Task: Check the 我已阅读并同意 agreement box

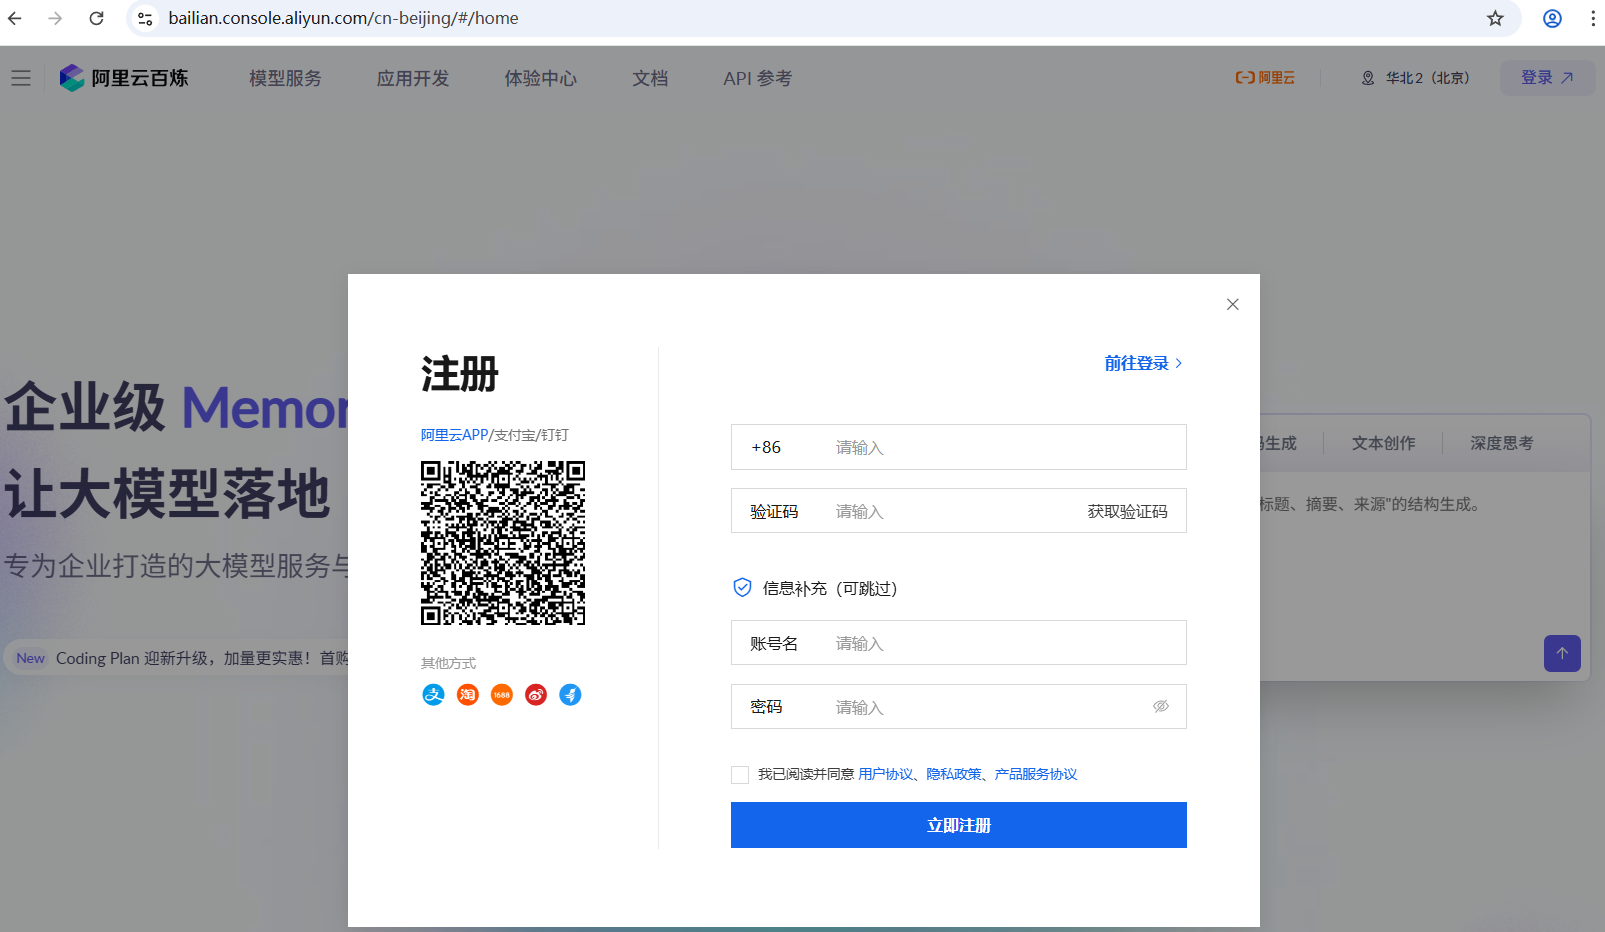Action: point(740,775)
